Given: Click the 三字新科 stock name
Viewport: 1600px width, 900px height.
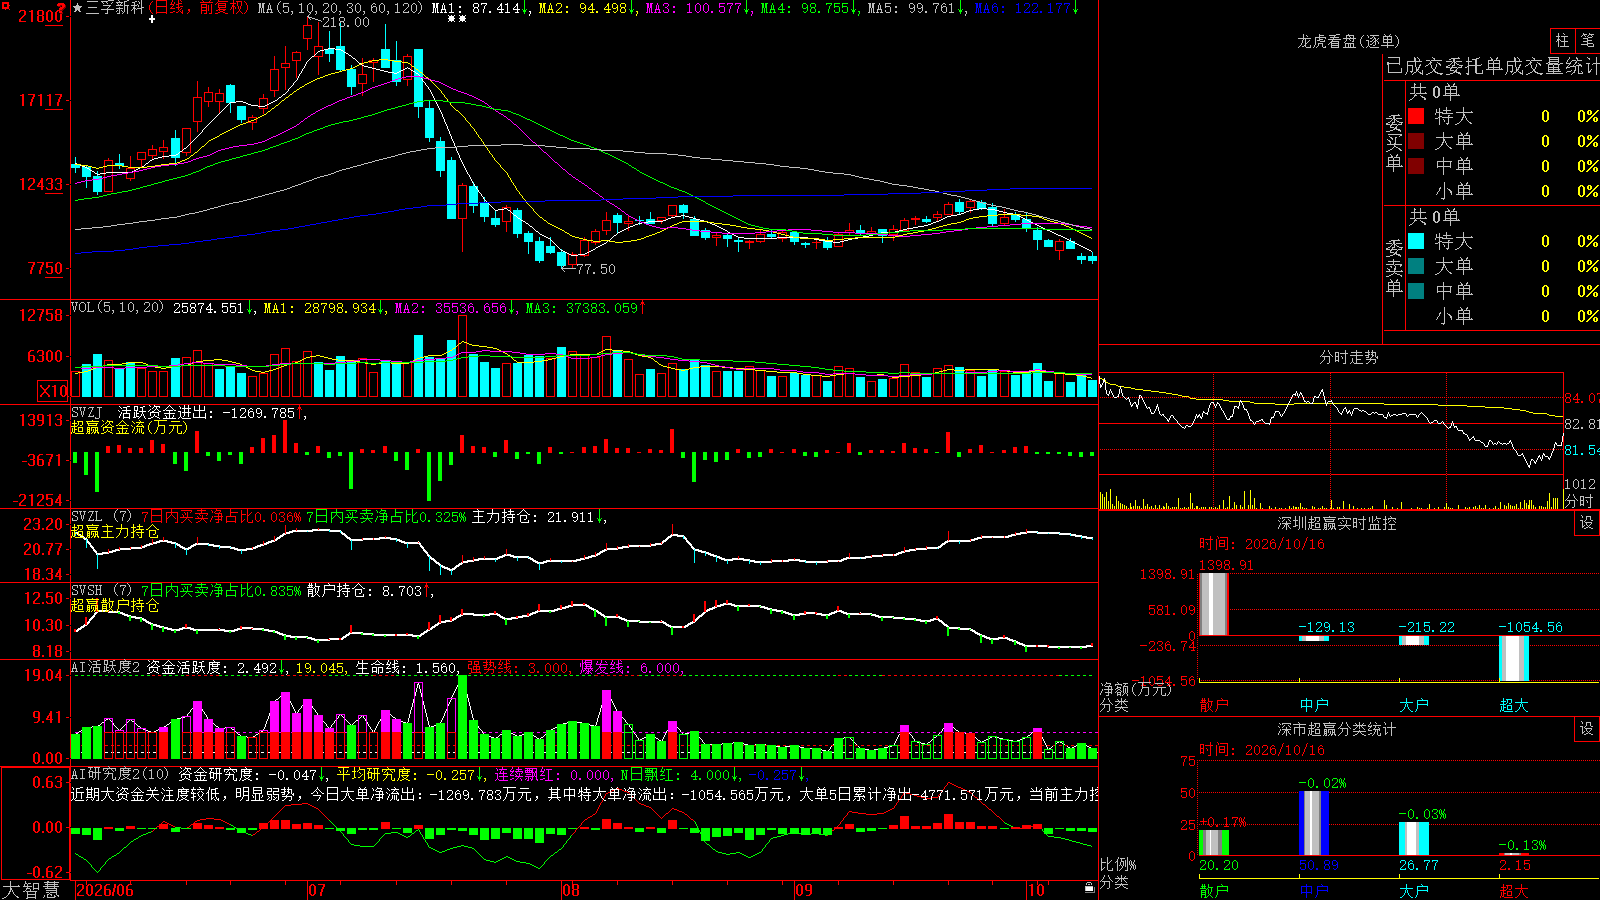Looking at the screenshot, I should click(x=115, y=8).
